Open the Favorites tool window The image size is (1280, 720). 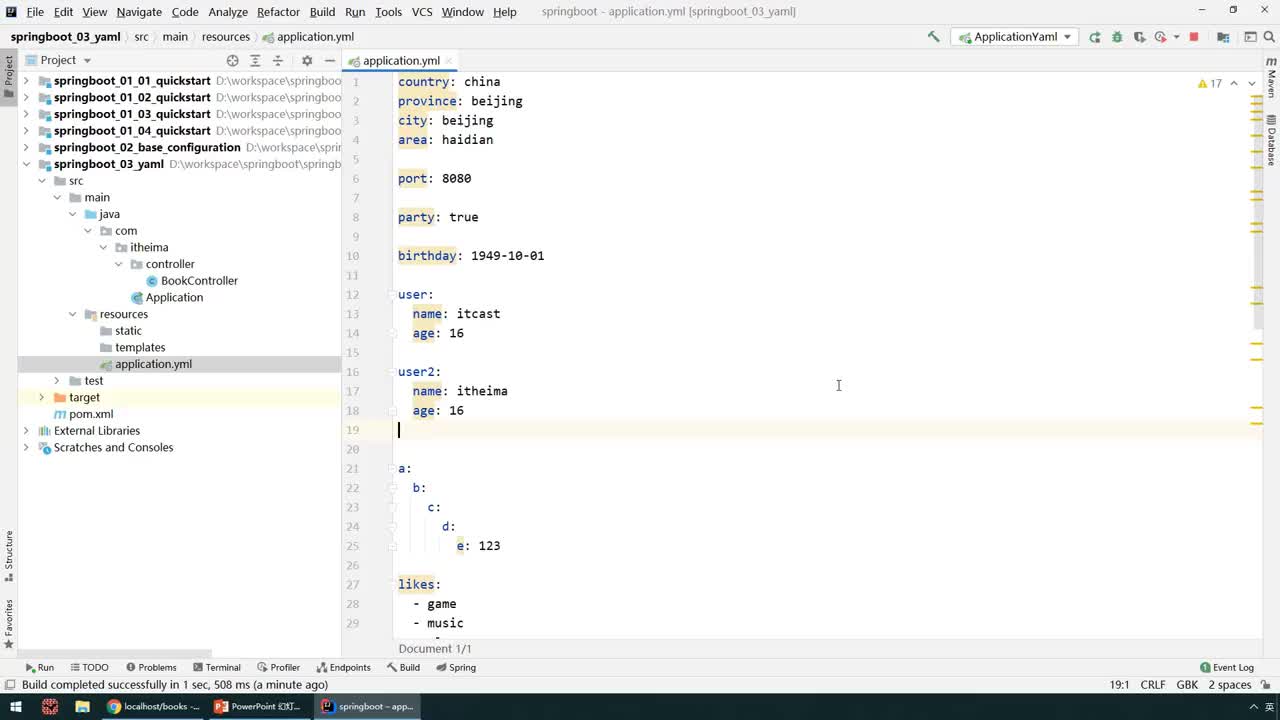coord(8,624)
